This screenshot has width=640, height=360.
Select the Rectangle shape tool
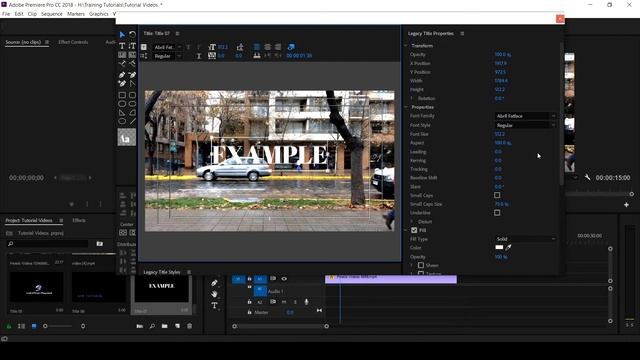tap(122, 95)
